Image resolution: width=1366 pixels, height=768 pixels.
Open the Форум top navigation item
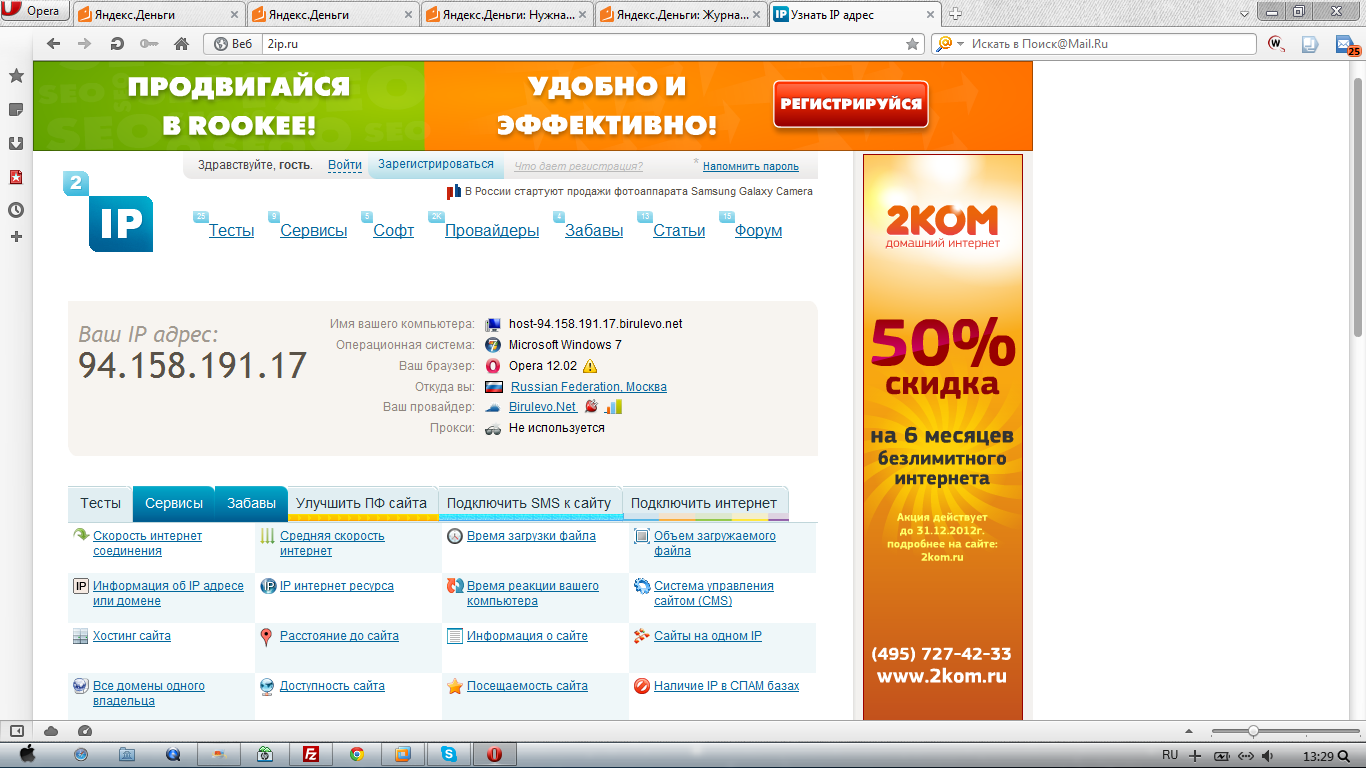(x=758, y=231)
